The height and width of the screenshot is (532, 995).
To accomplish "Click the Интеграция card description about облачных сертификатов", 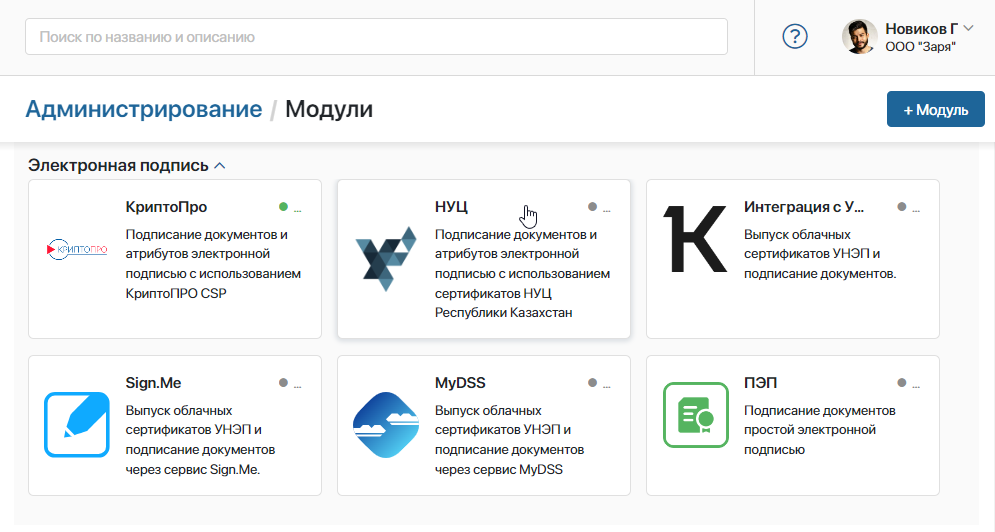I will click(x=820, y=254).
